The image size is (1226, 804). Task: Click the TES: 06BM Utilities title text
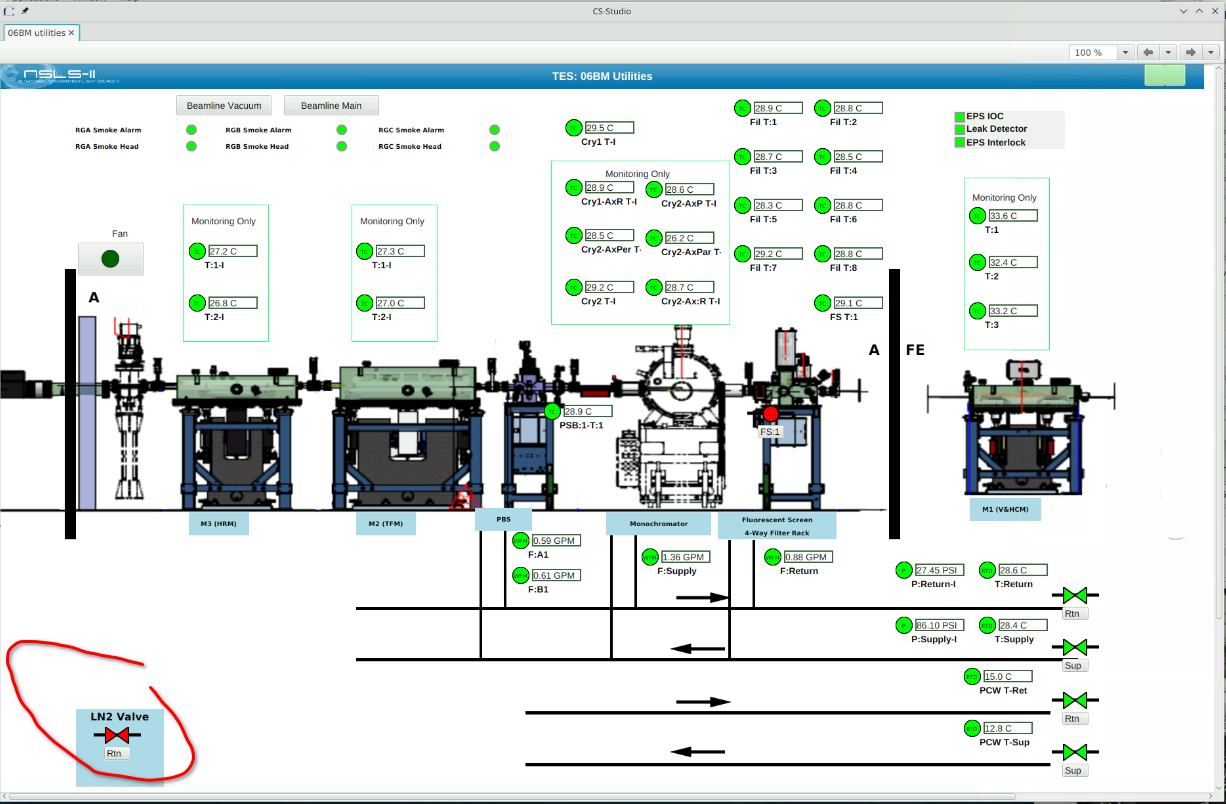pos(602,76)
